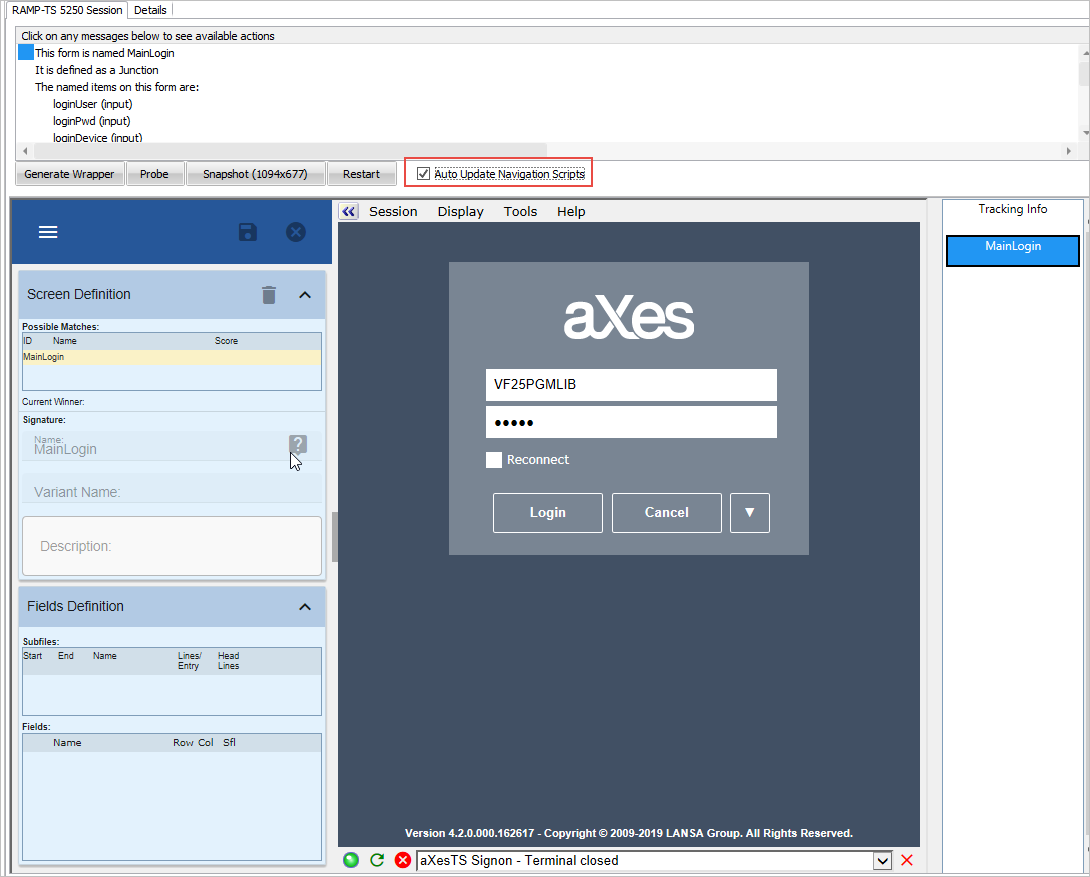This screenshot has height=877, width=1090.
Task: Click scroll right arrow in messages list
Action: [x=1069, y=151]
